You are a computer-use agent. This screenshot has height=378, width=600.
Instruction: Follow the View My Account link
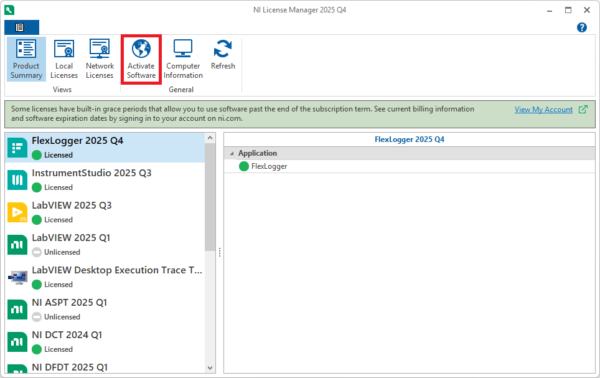click(x=543, y=110)
